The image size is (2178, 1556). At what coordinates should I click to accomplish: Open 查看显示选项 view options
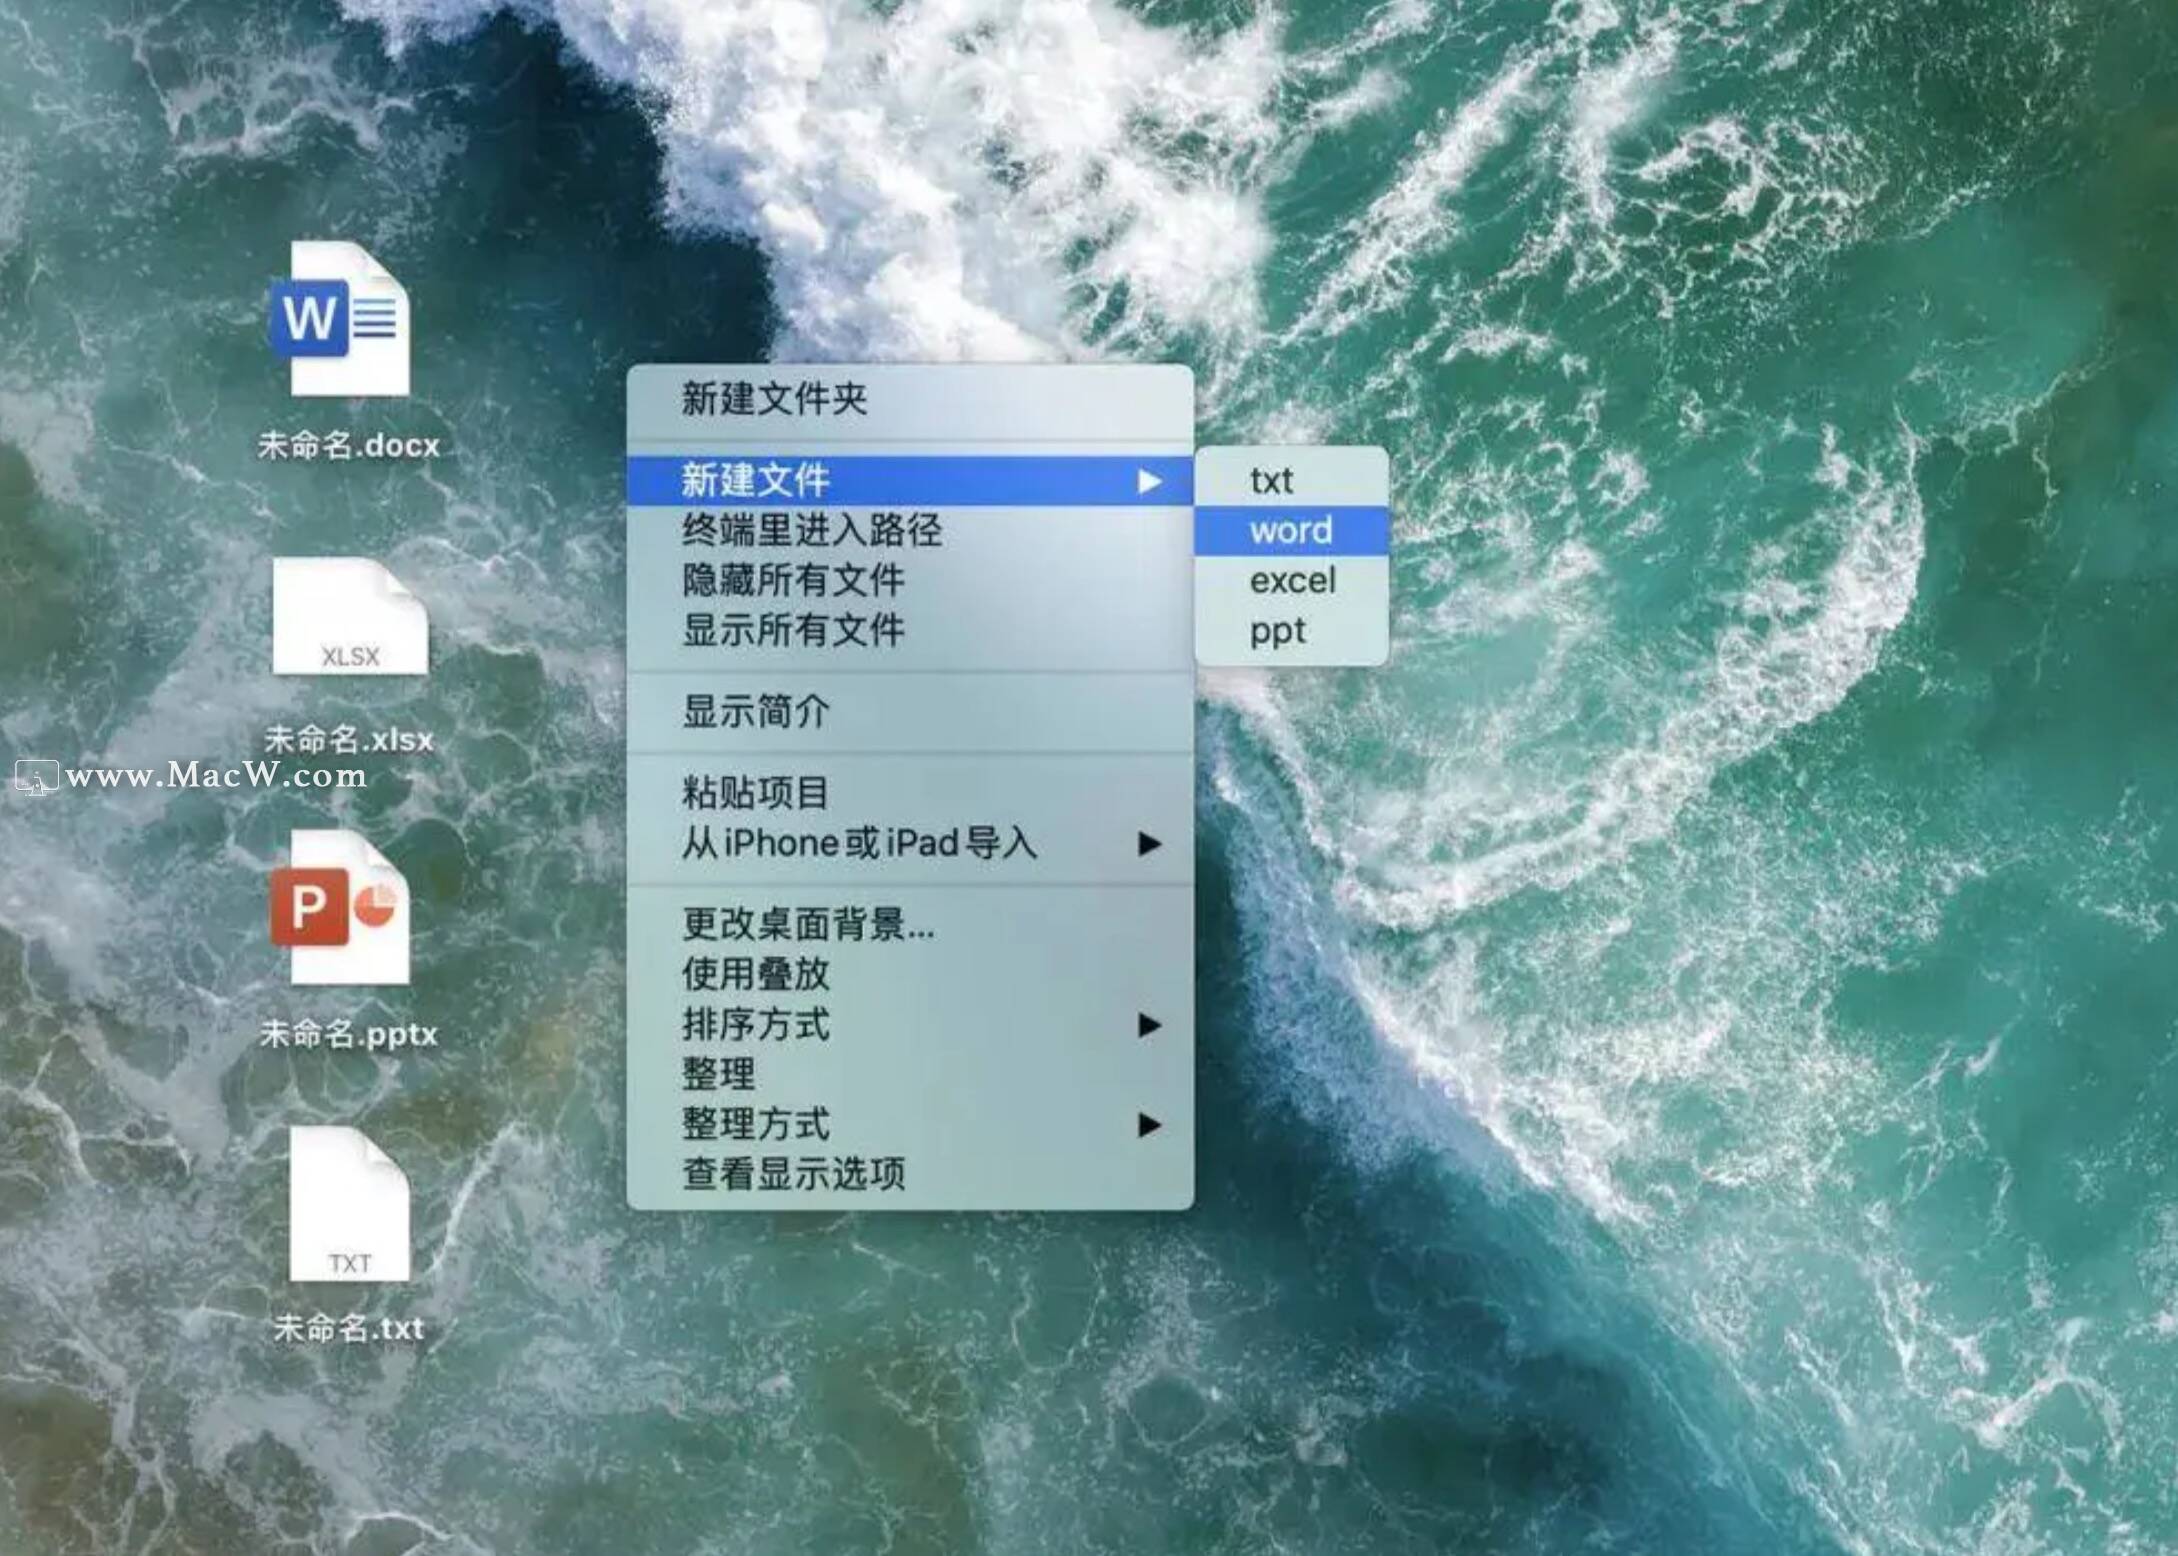[x=793, y=1175]
